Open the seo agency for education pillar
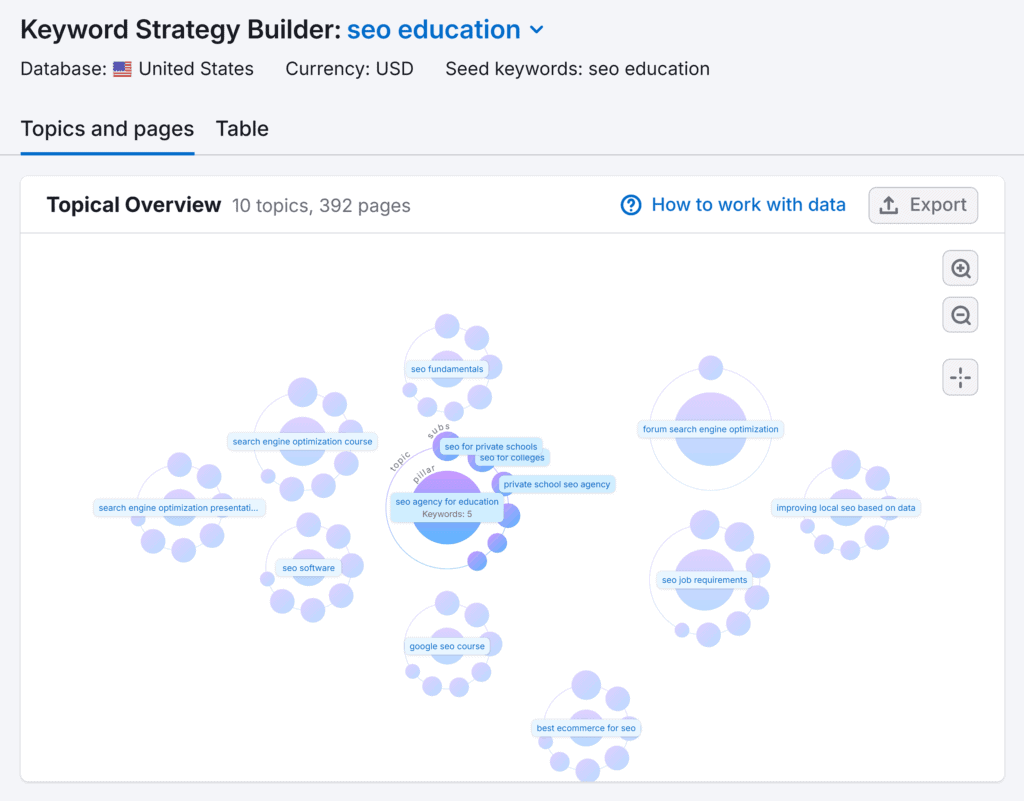 (447, 501)
